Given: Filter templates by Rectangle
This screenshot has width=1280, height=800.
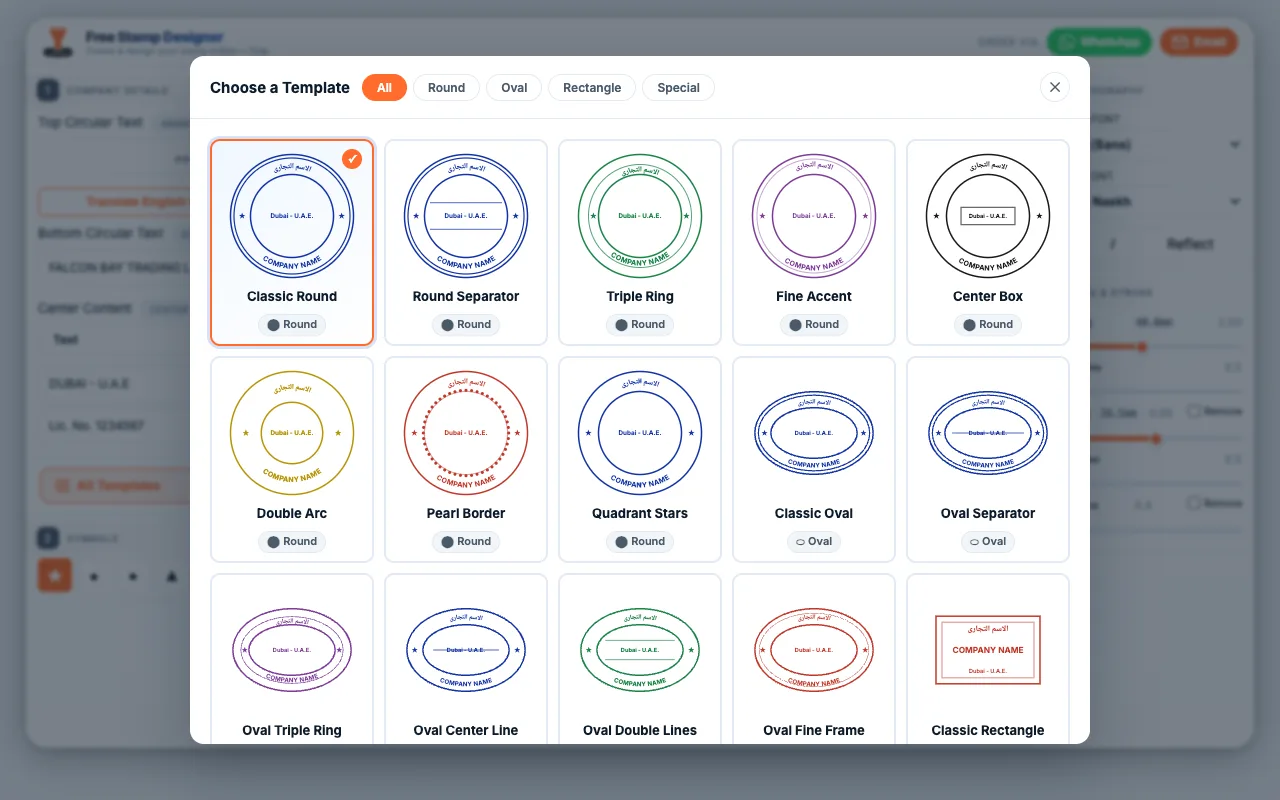Looking at the screenshot, I should [592, 87].
